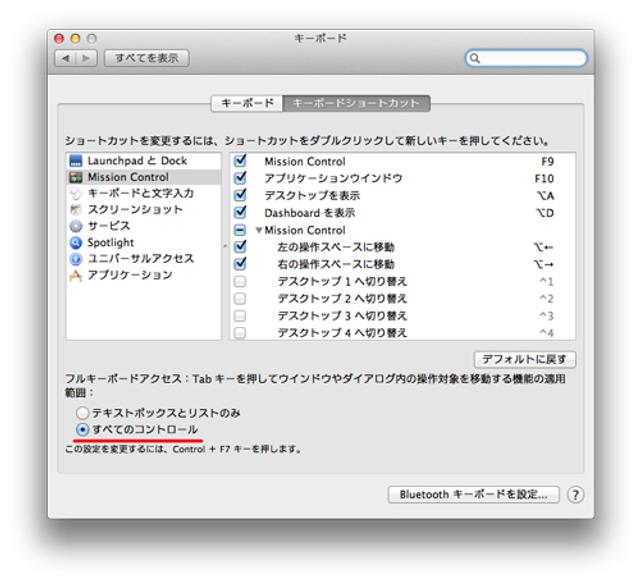The height and width of the screenshot is (582, 640).
Task: Uncheck Dashboard を表示 checkbox
Action: click(240, 212)
